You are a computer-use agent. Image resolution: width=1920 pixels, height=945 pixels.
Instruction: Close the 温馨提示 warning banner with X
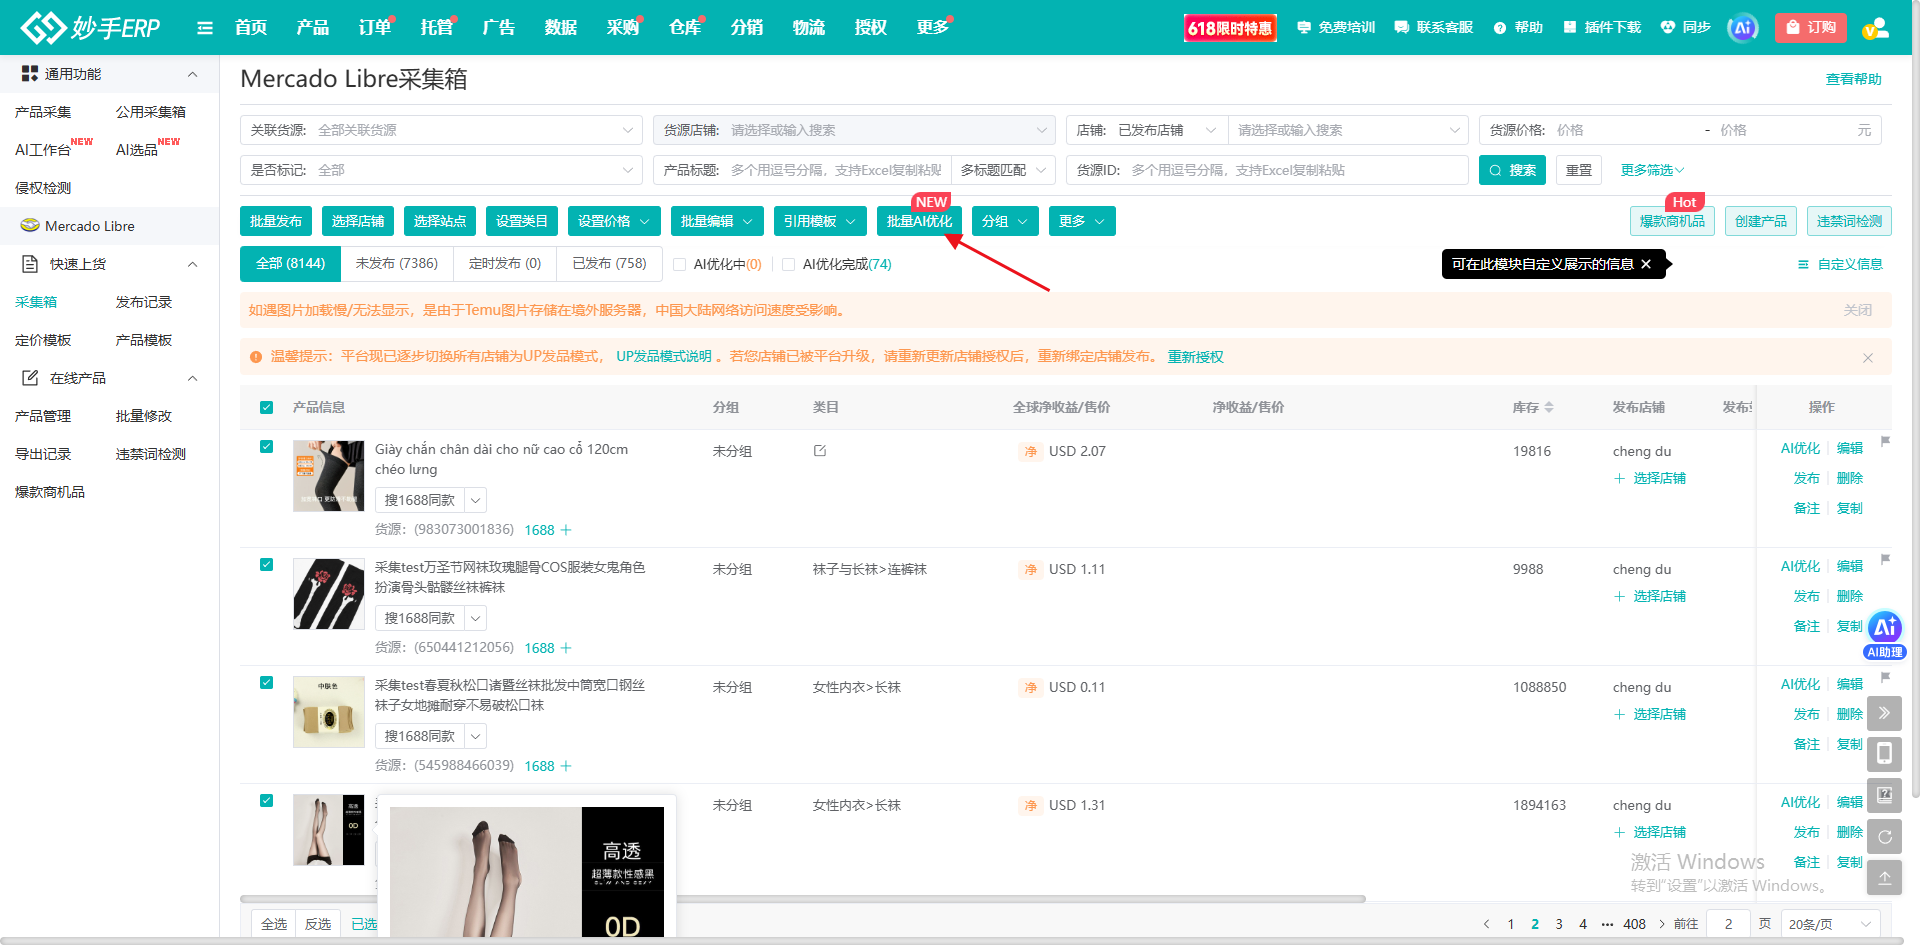point(1868,358)
